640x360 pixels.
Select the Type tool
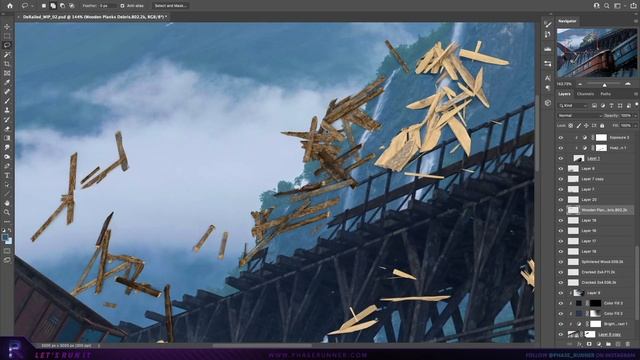tap(7, 175)
